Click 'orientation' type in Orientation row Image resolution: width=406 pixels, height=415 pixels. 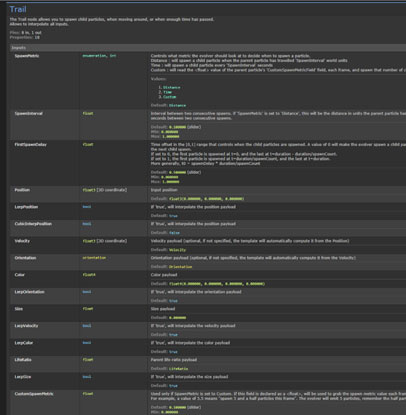coord(94,258)
